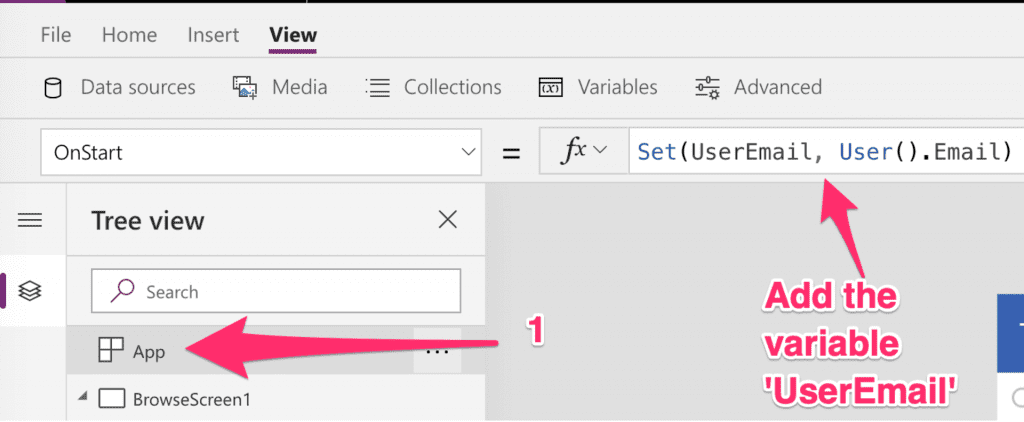Collapse the BrowseScreen1 tree node
The width and height of the screenshot is (1024, 422).
coord(82,397)
